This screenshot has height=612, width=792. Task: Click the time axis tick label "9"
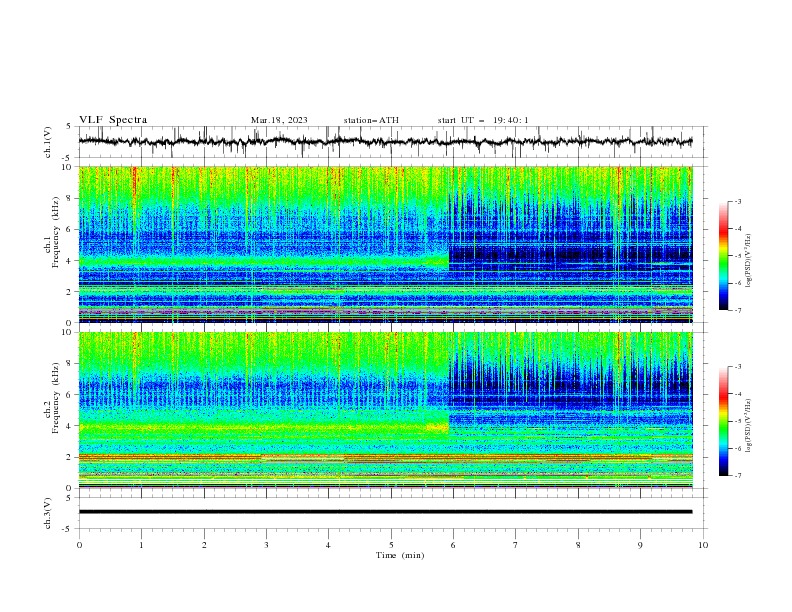click(x=640, y=545)
